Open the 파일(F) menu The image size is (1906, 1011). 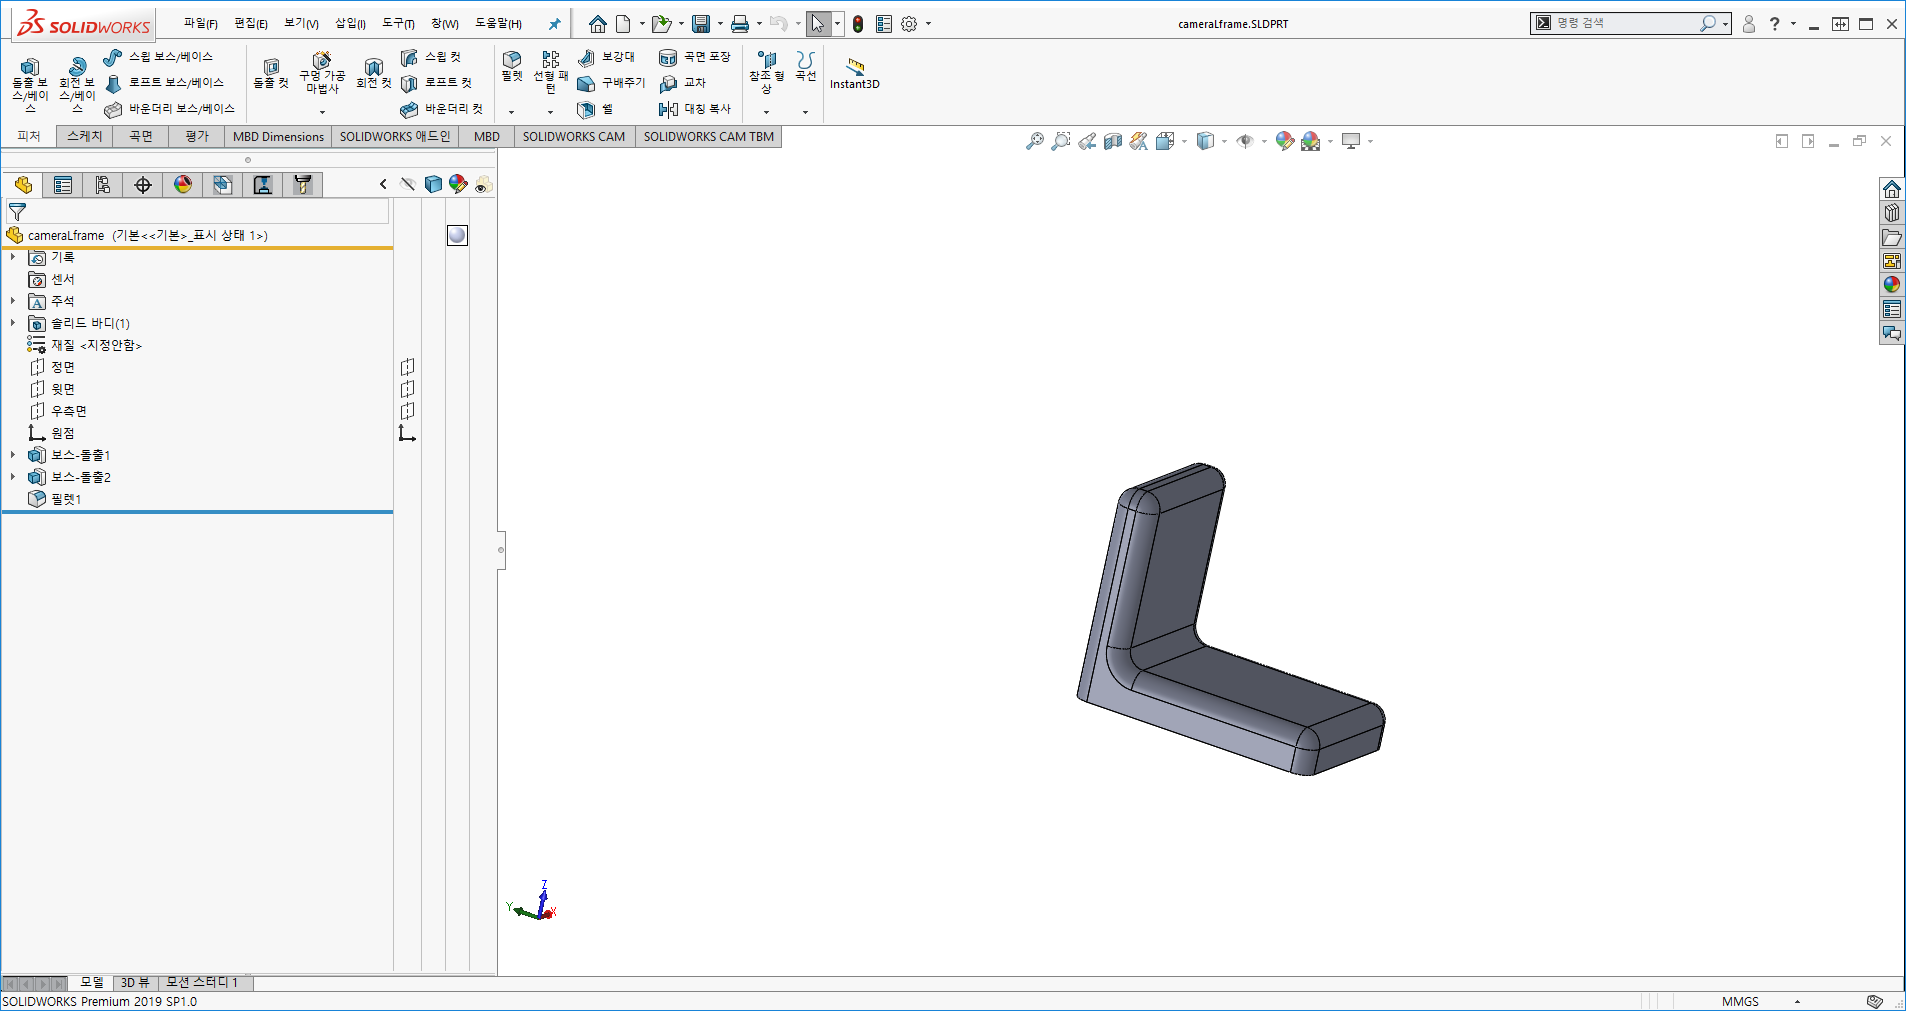click(x=200, y=23)
